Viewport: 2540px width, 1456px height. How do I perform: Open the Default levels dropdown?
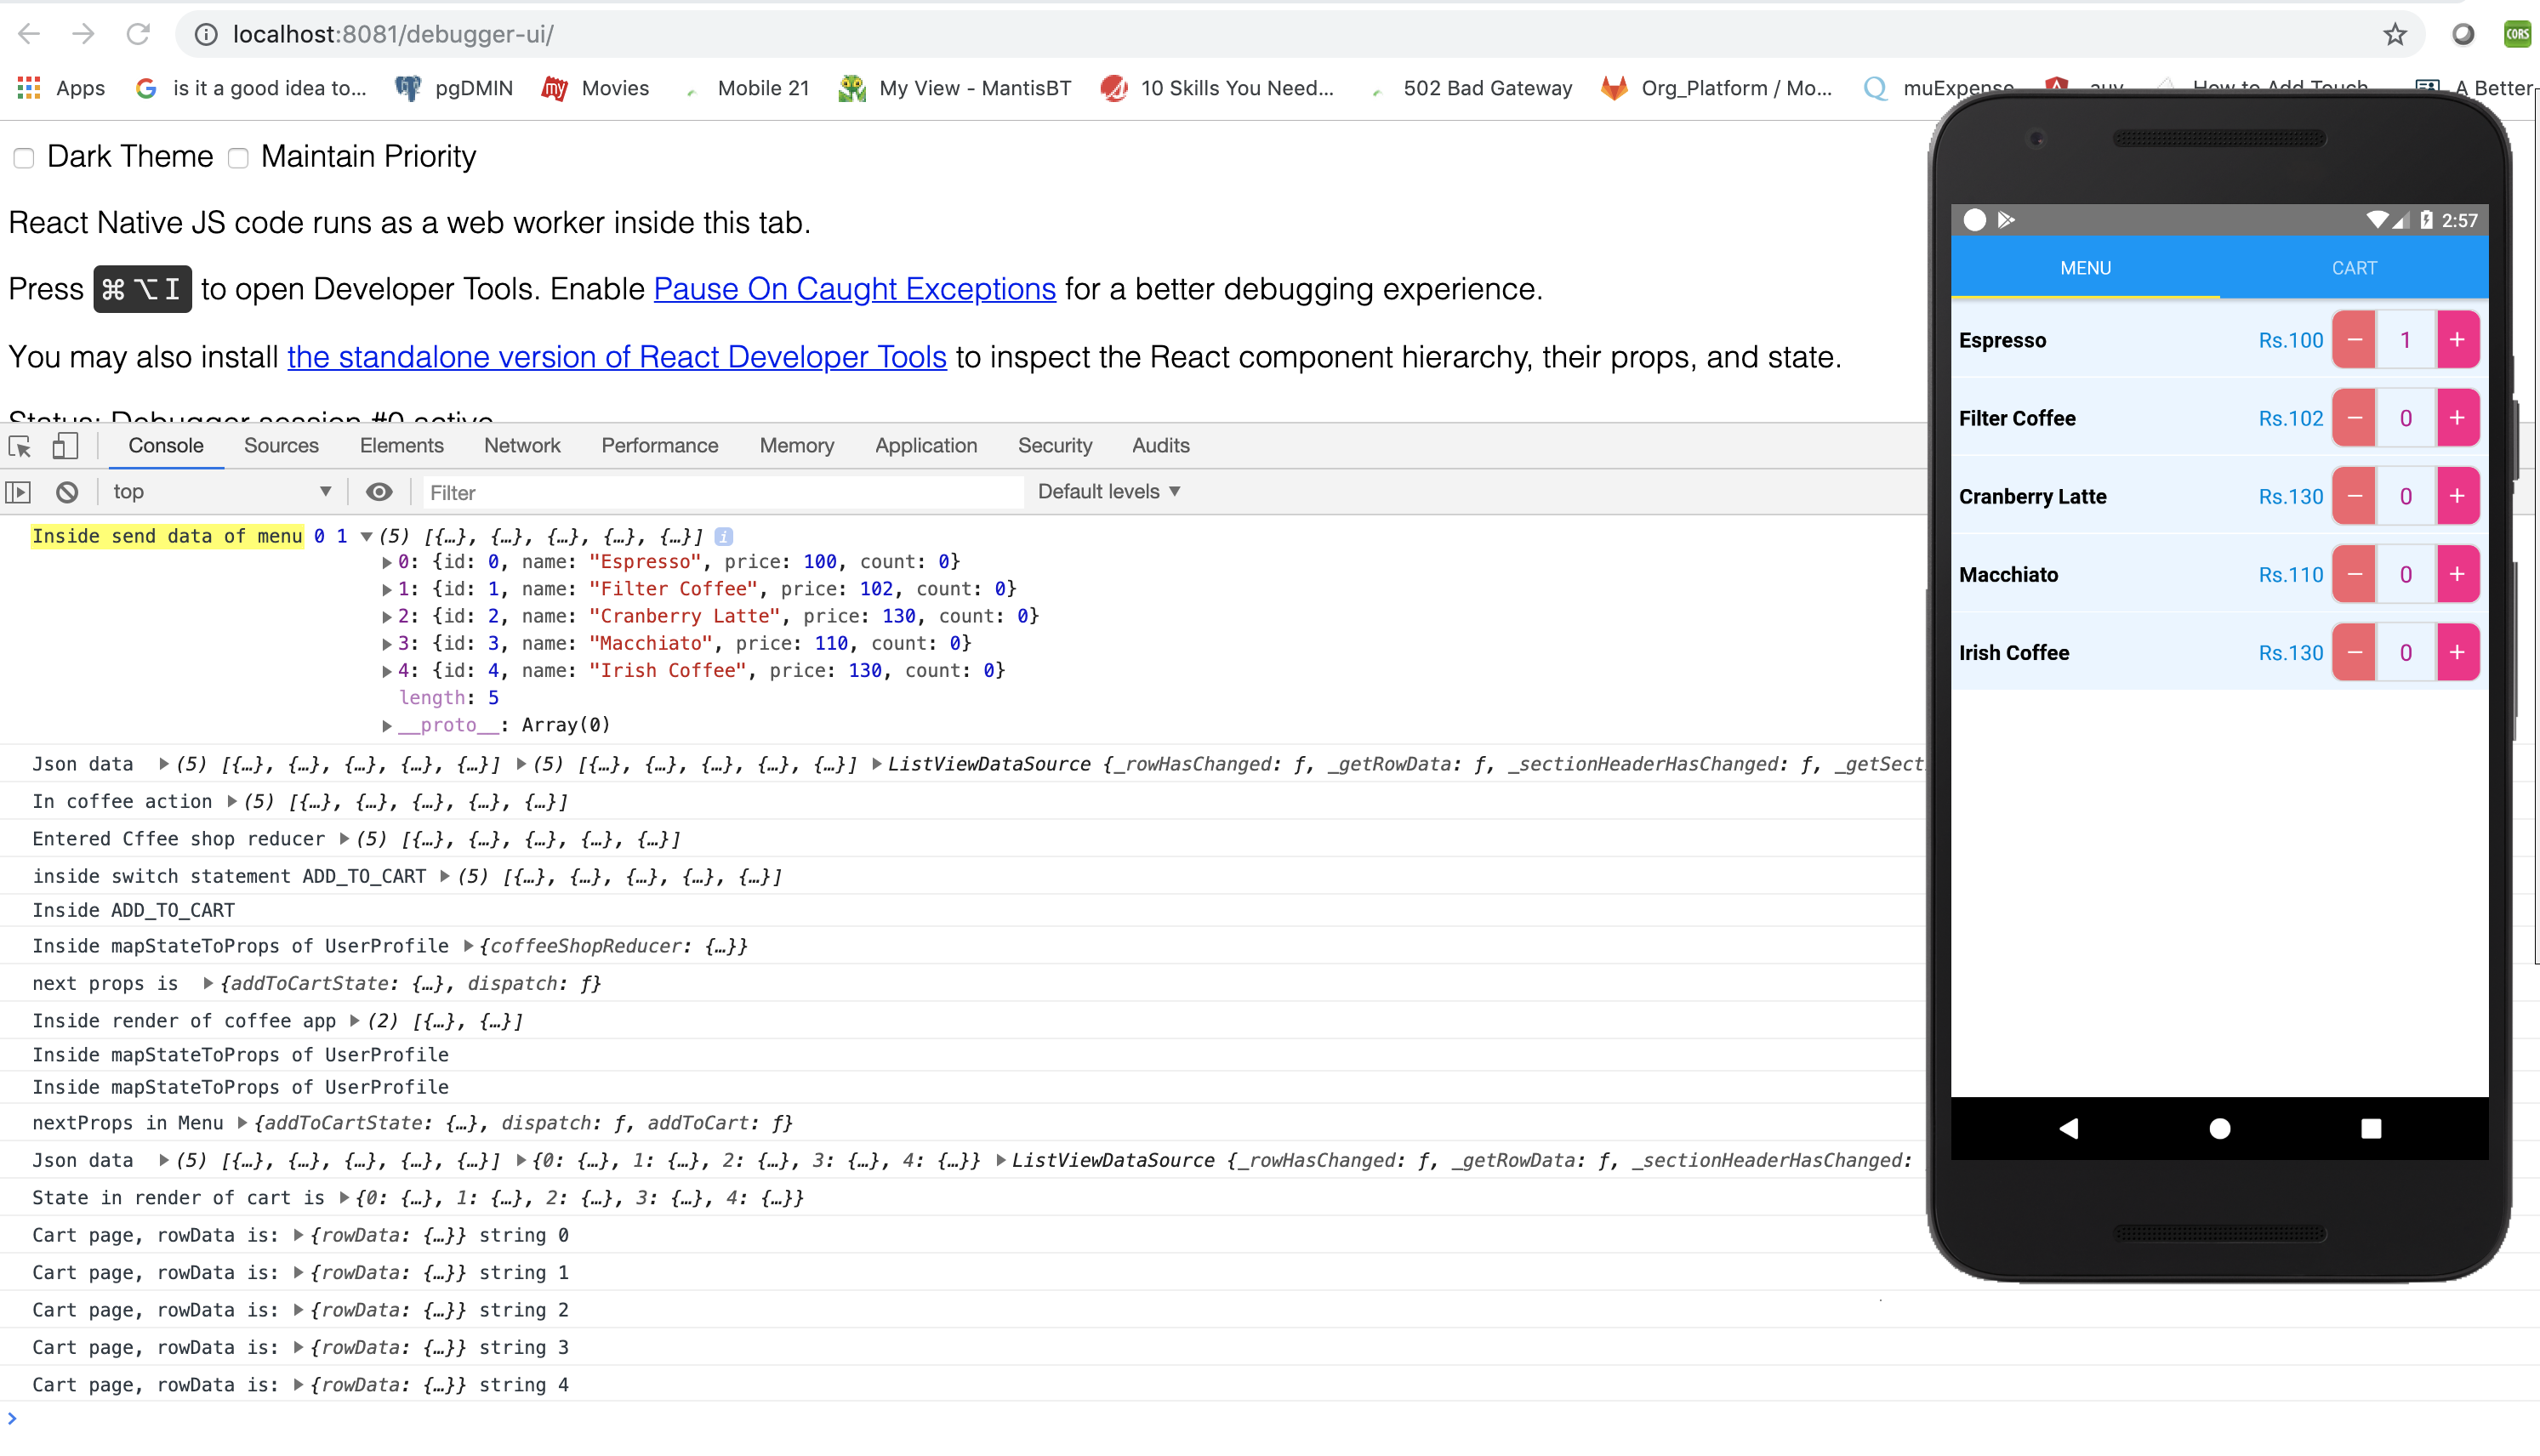coord(1108,492)
